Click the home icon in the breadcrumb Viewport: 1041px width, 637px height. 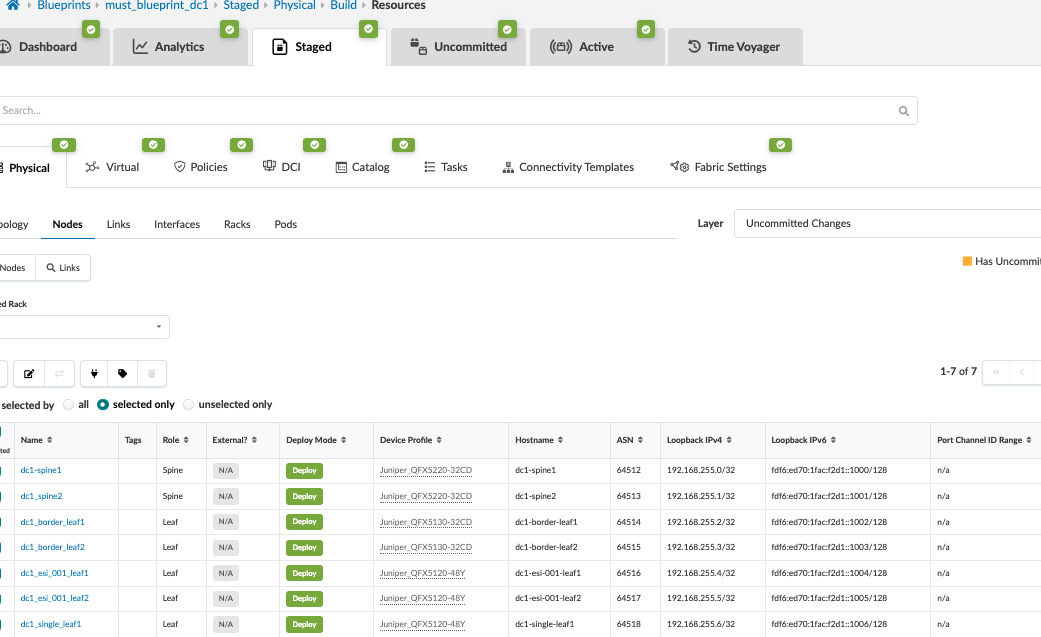click(12, 6)
